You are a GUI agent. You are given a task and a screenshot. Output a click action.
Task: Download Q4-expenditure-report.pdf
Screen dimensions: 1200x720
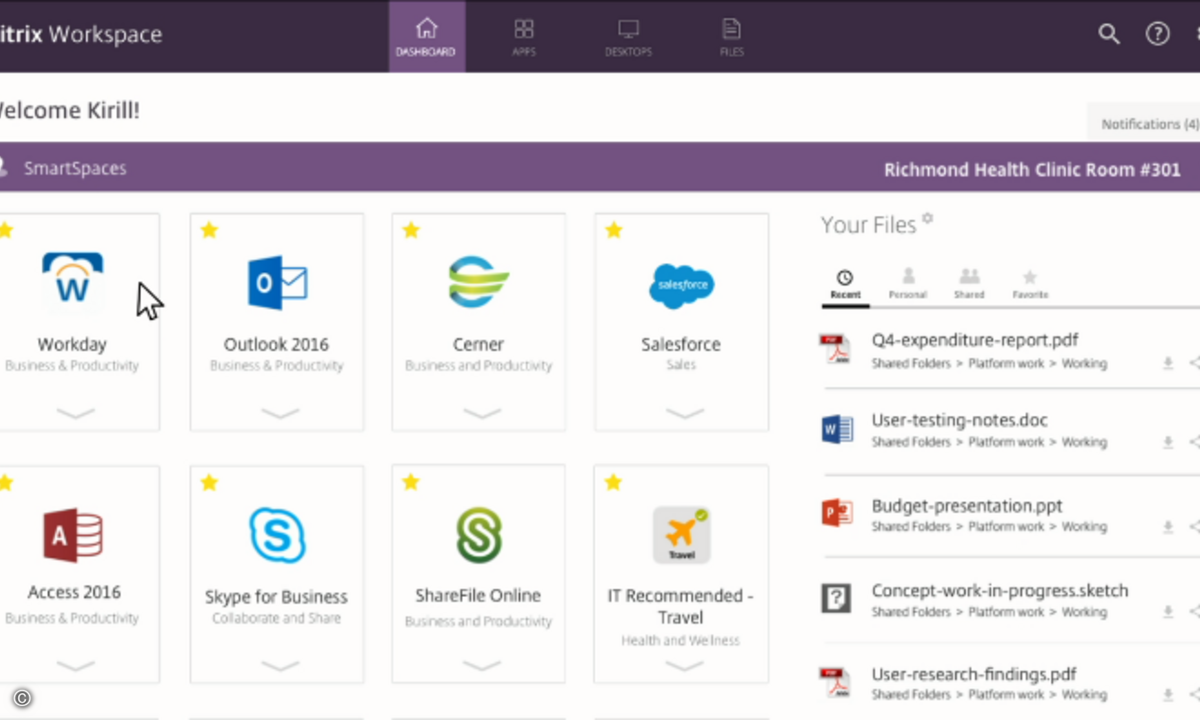pos(1167,364)
